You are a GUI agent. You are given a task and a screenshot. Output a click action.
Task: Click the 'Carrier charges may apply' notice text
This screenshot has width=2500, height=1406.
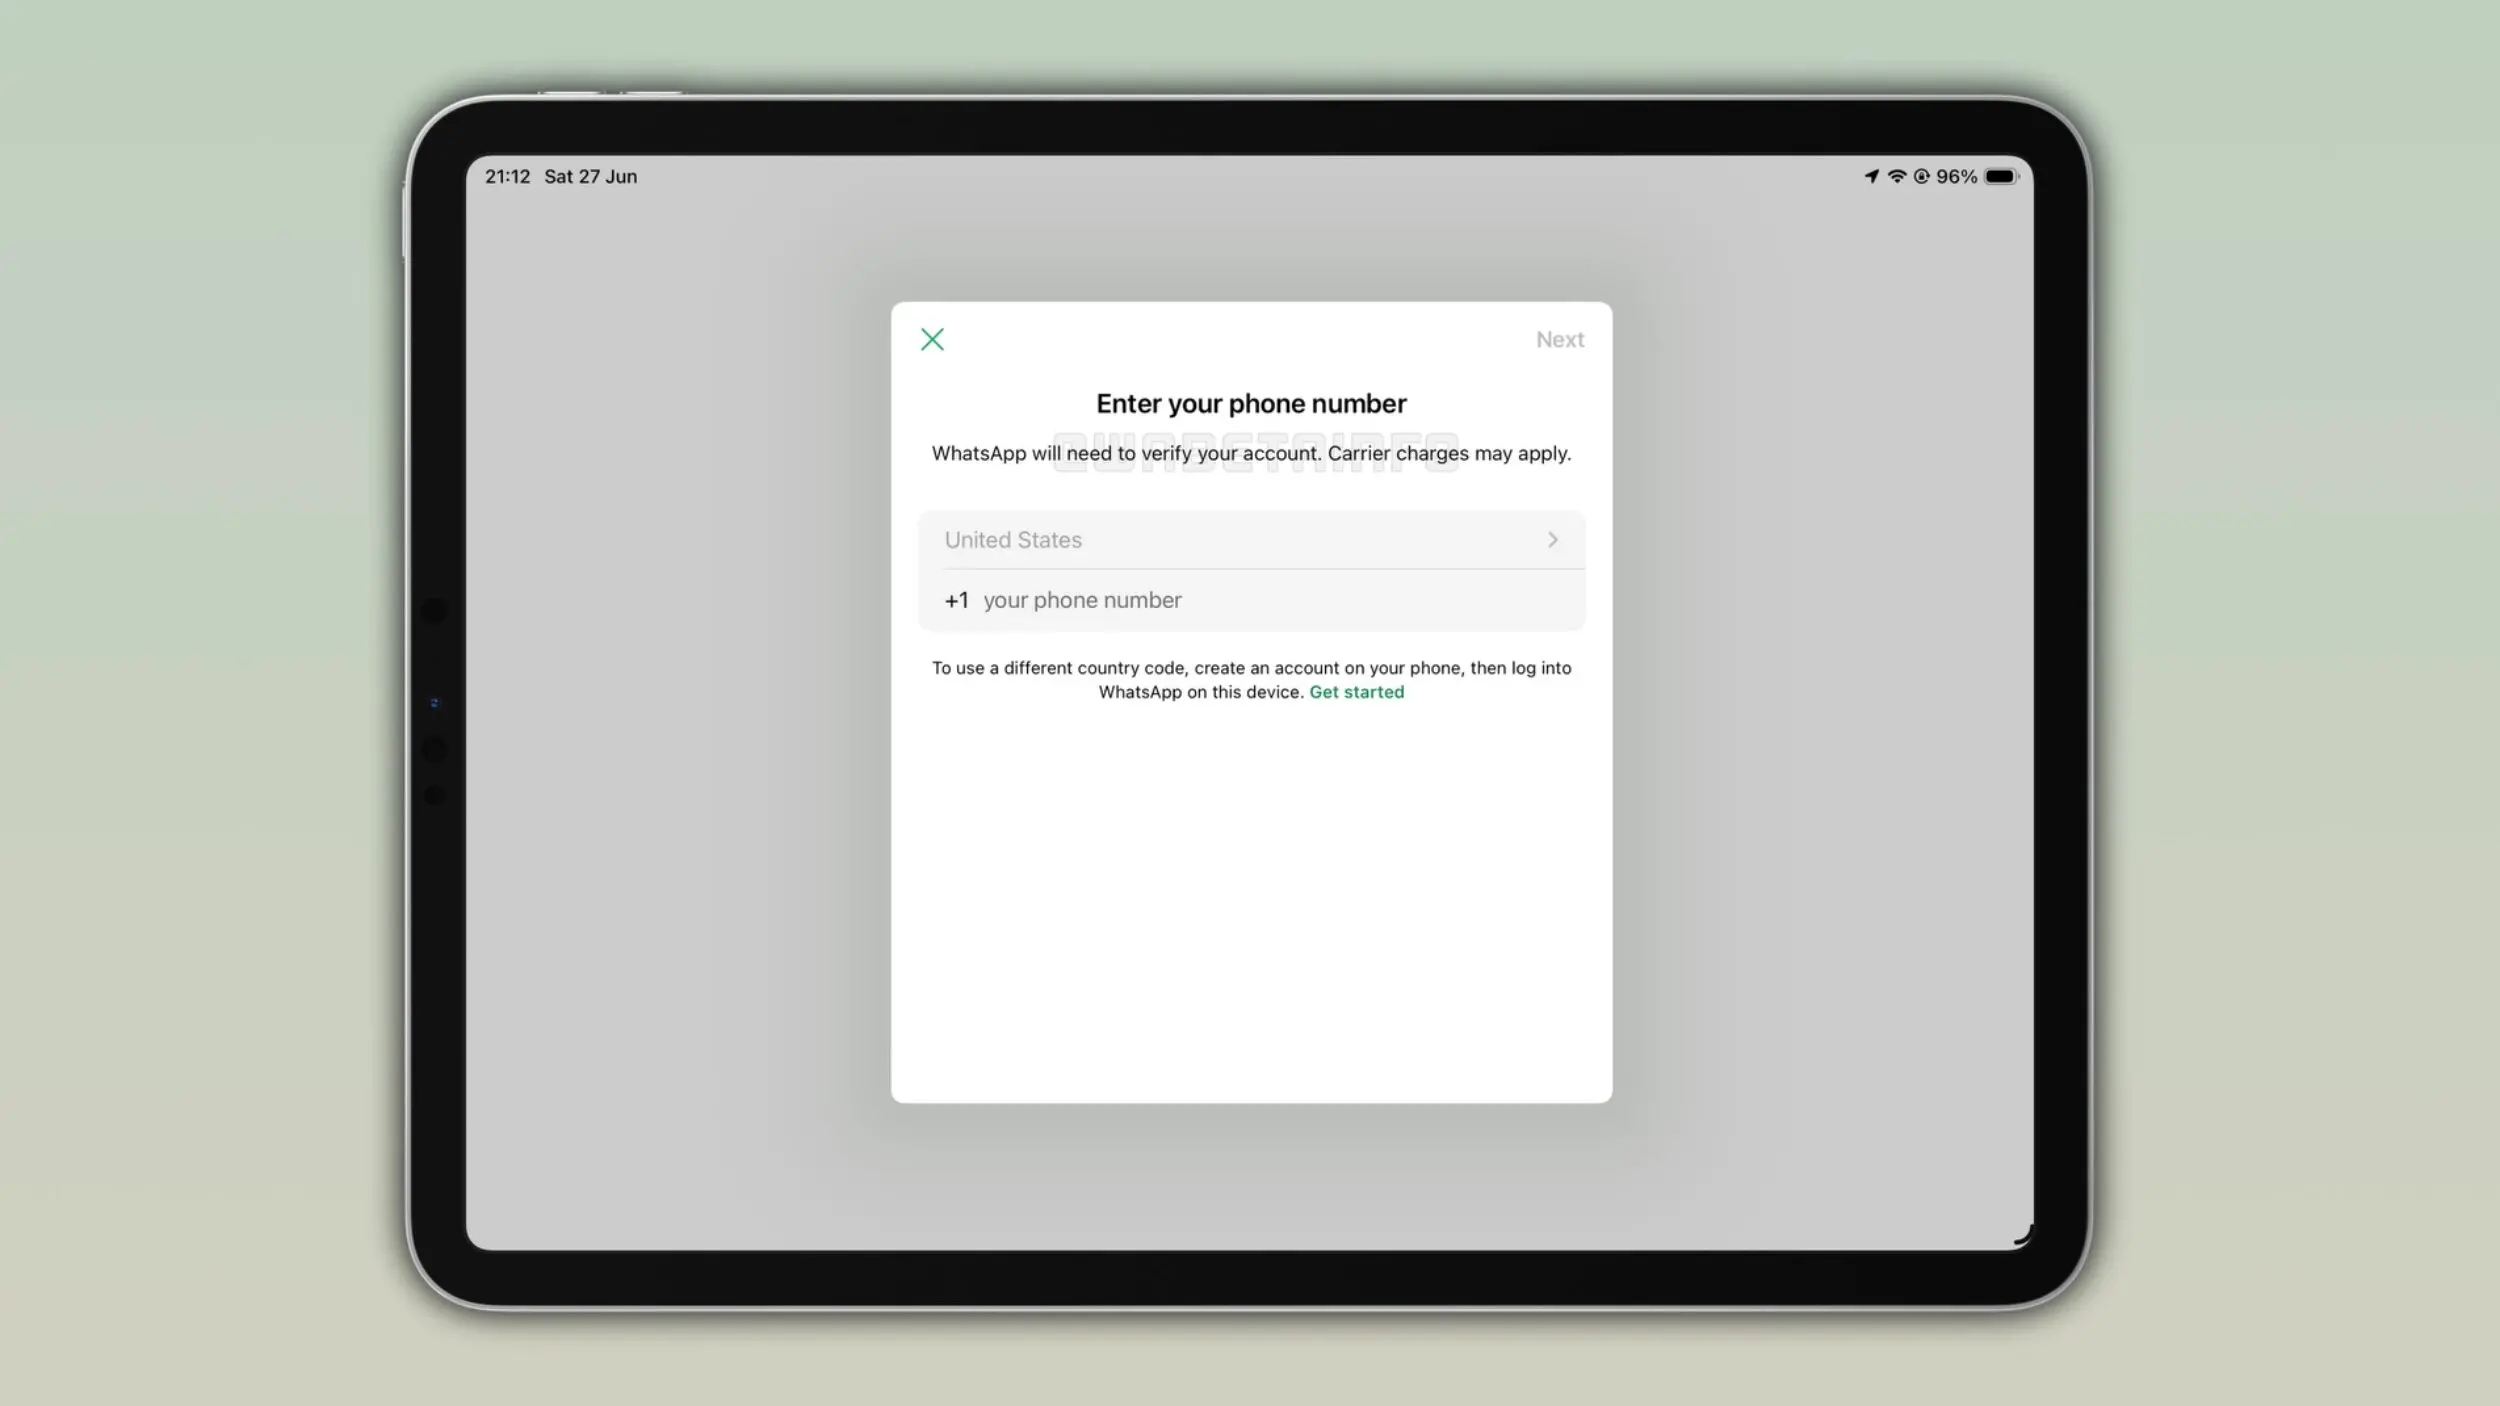[x=1449, y=453]
